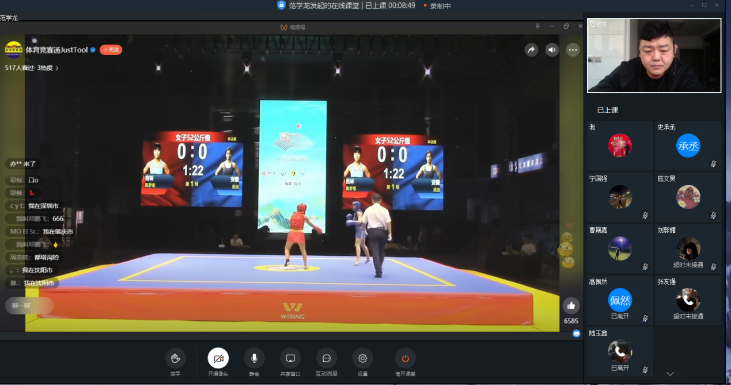731x385 pixels.
Task: Open the share window (共享窗口) icon
Action: click(290, 358)
